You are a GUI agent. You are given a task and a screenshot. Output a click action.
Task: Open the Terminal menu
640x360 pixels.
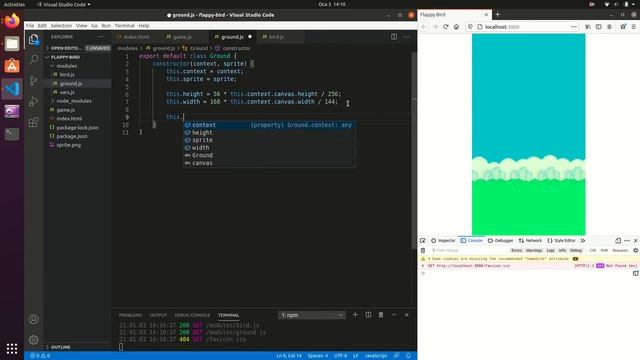124,25
